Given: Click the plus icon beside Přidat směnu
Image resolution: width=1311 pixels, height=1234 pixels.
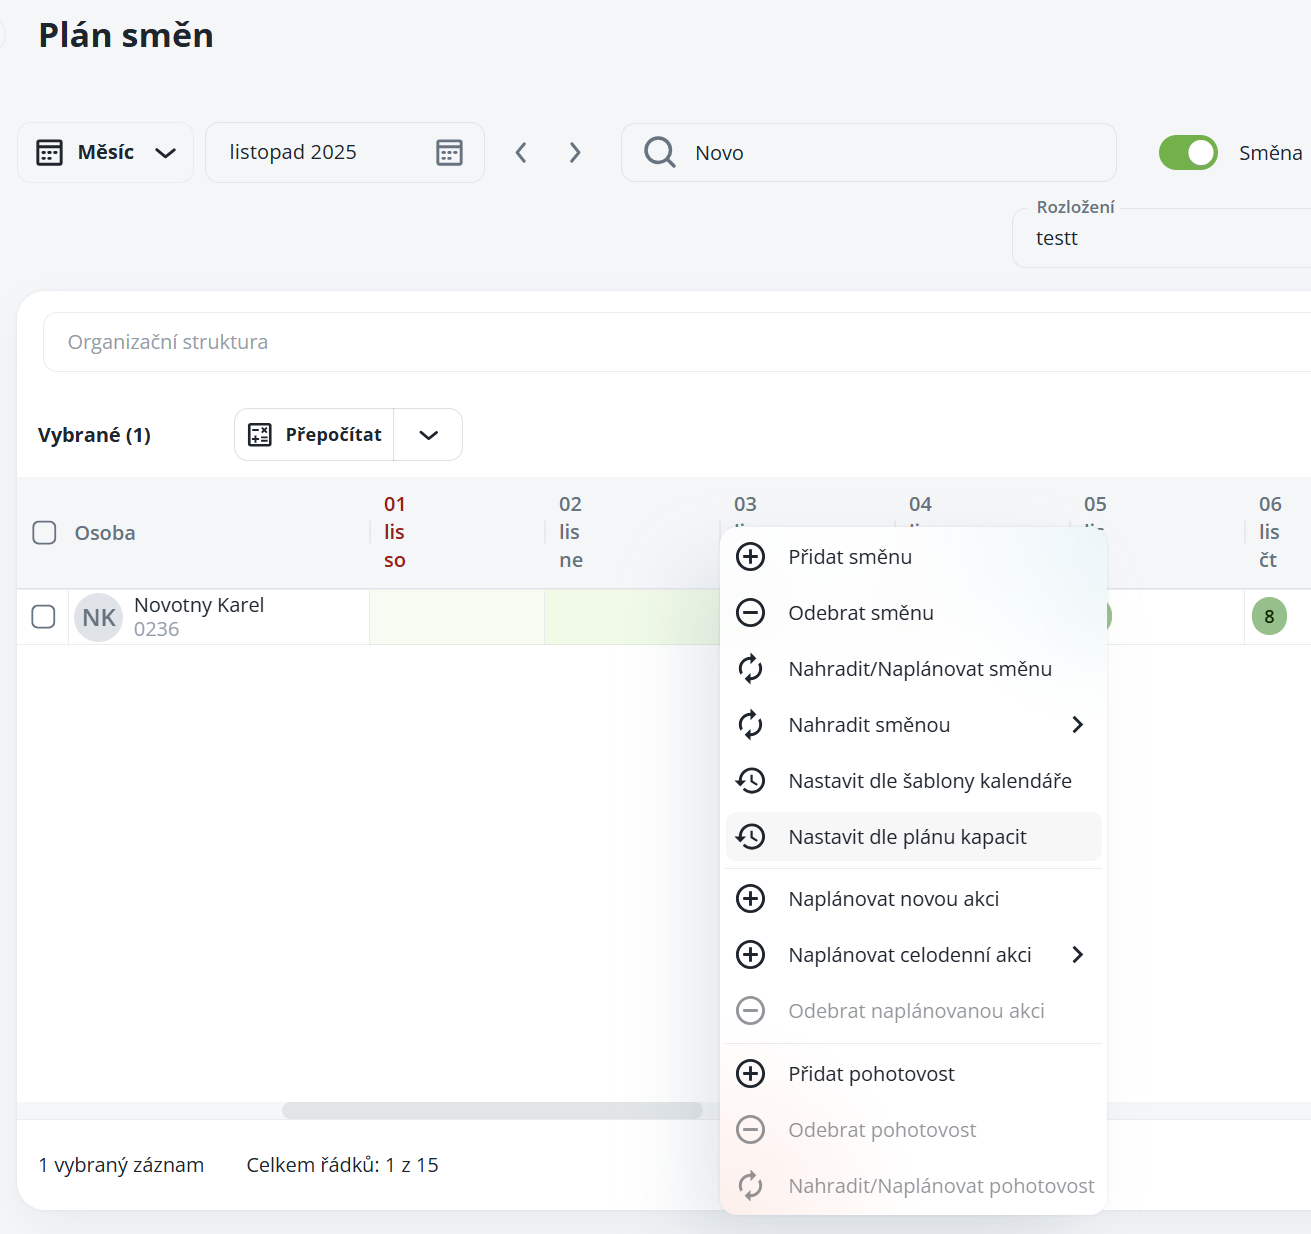Looking at the screenshot, I should tap(750, 557).
